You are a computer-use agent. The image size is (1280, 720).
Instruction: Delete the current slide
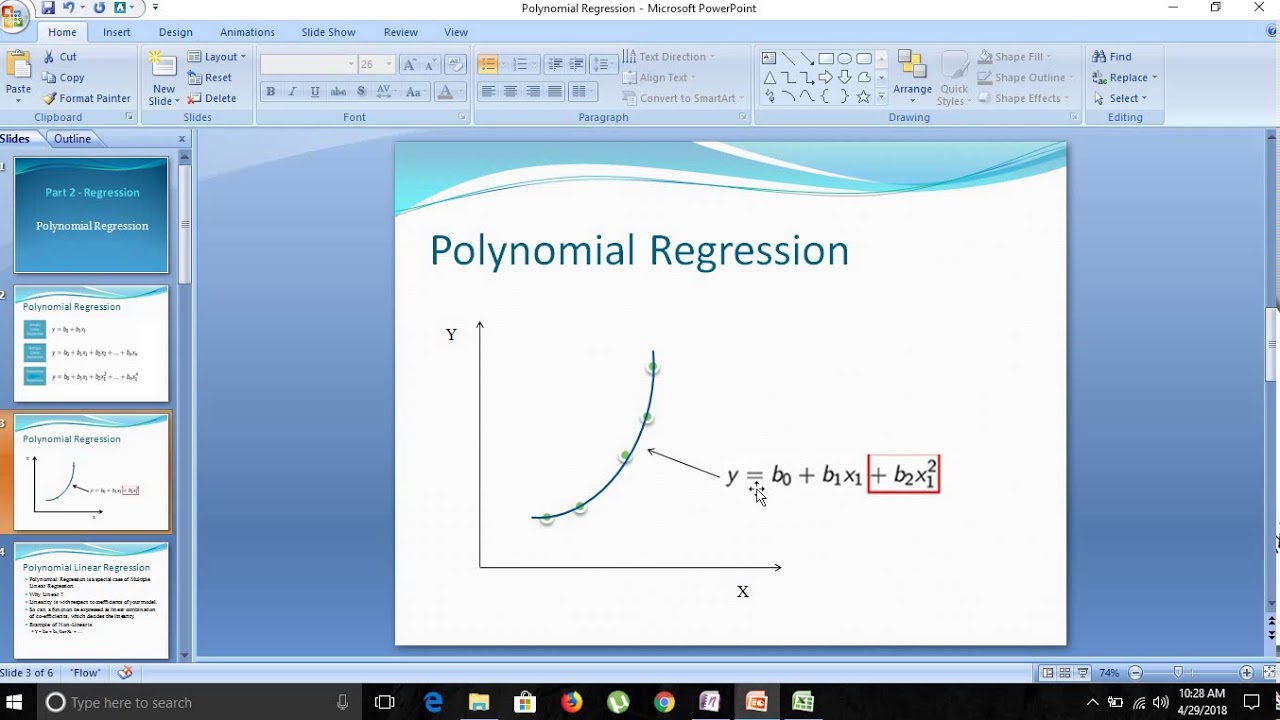click(x=212, y=98)
